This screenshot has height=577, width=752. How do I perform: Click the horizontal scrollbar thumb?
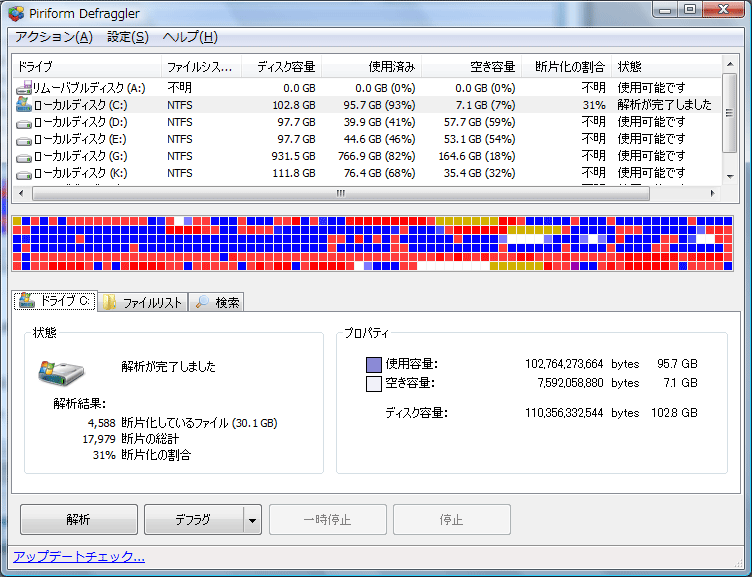(x=341, y=193)
